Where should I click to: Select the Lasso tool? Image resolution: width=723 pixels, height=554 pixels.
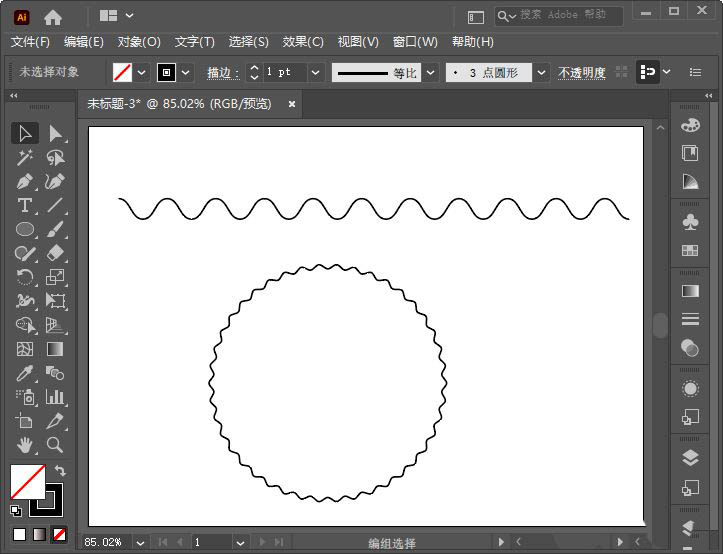55,157
